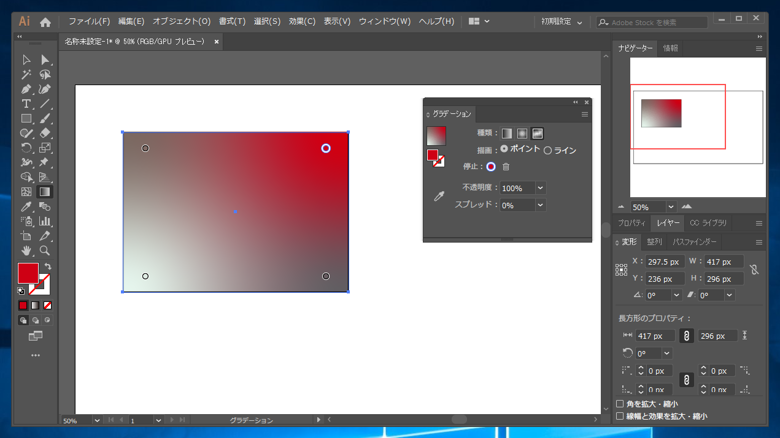Screen dimensions: 780x438
Task: Open rotate angle dropdown in Transform
Action: 677,295
